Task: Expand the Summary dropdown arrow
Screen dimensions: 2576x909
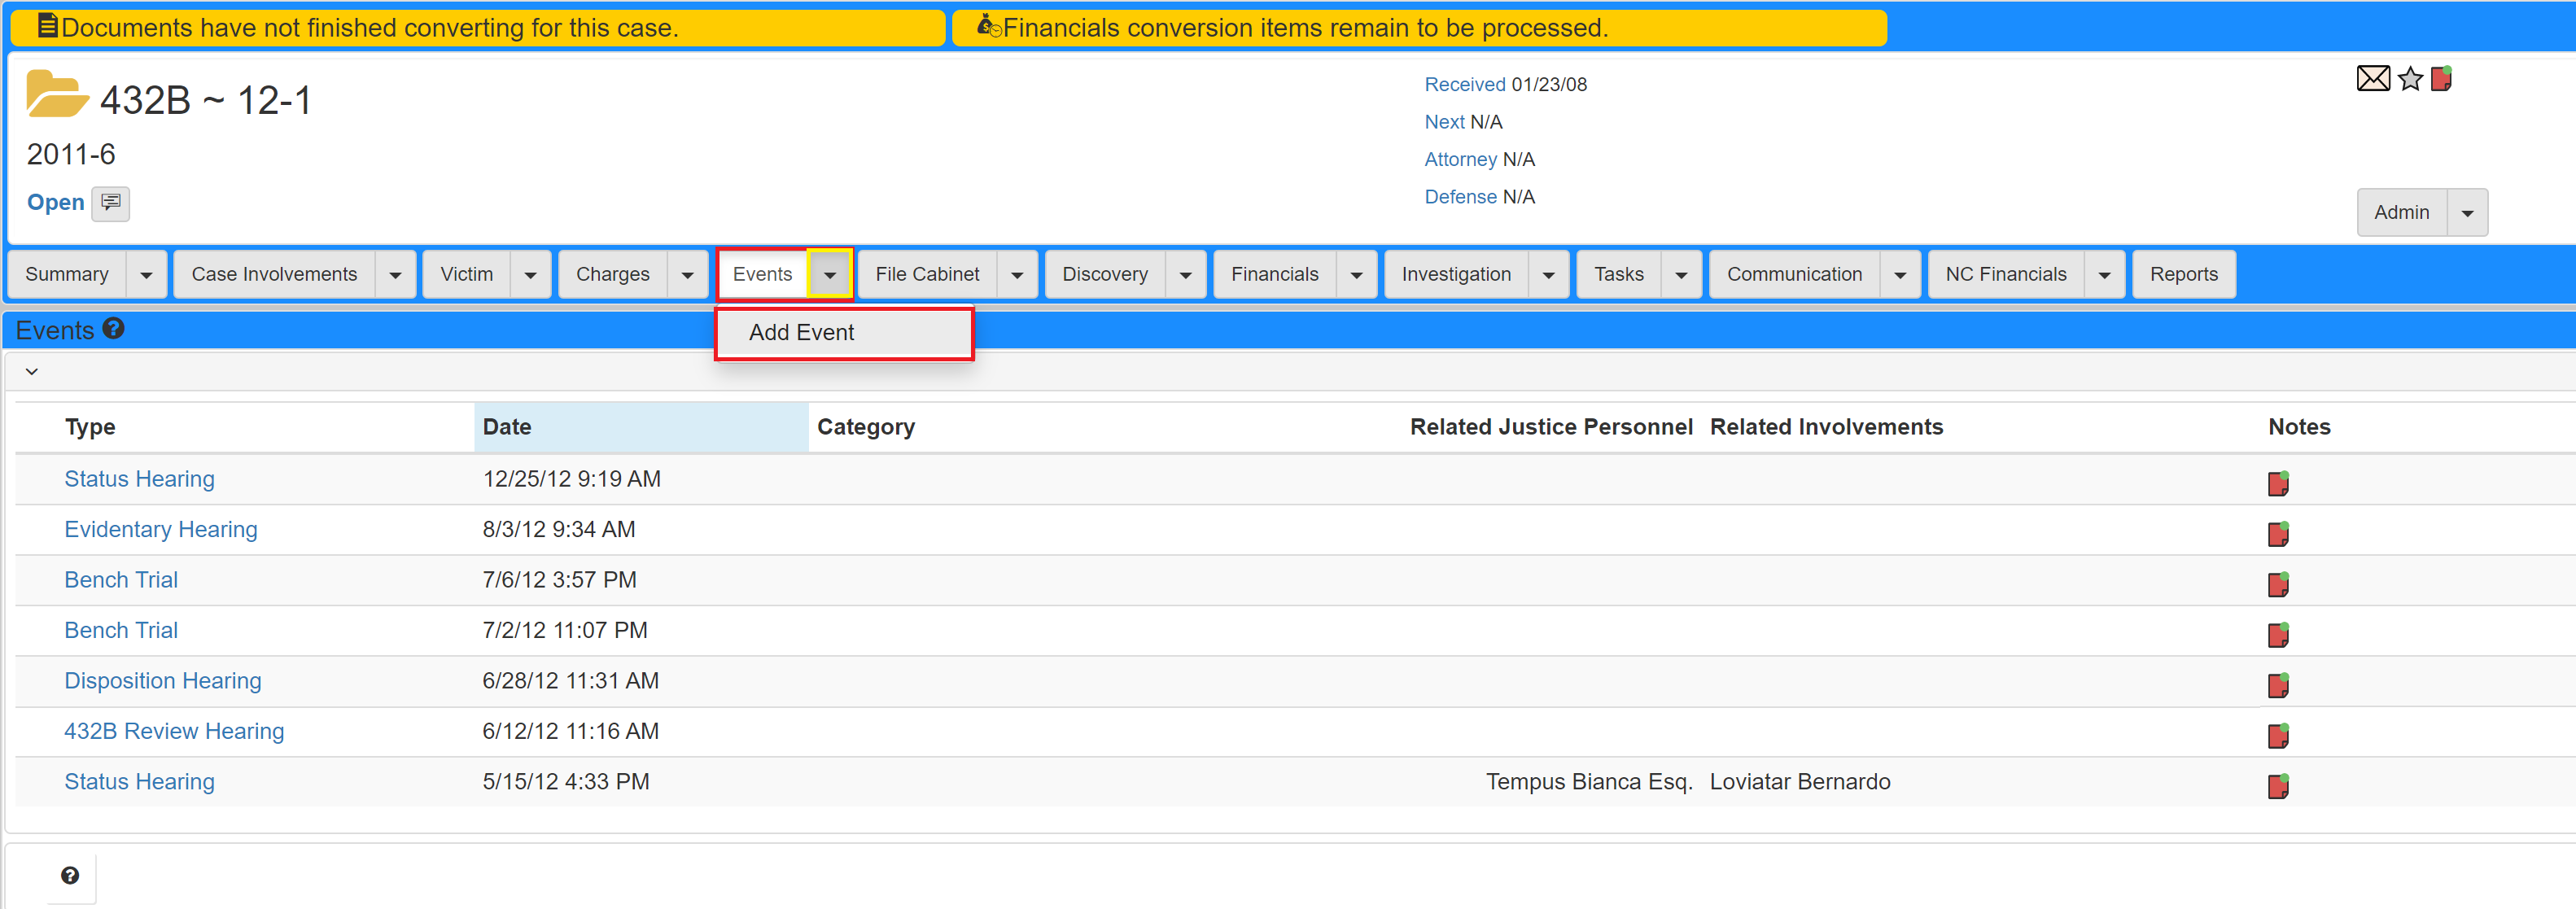Action: [x=146, y=273]
